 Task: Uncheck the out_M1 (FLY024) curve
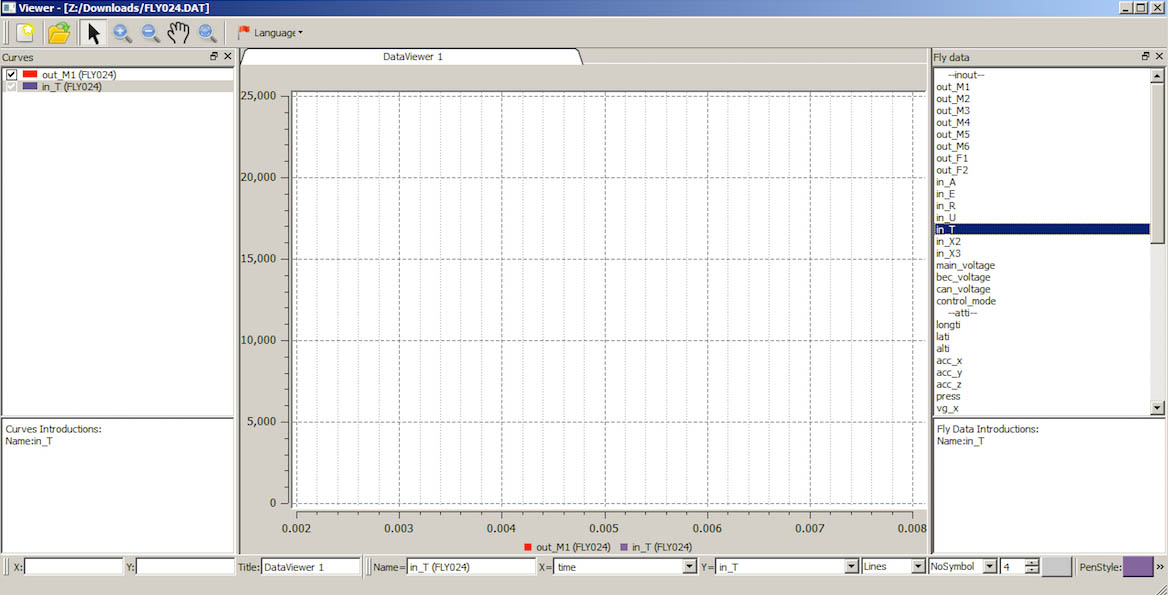pos(11,74)
